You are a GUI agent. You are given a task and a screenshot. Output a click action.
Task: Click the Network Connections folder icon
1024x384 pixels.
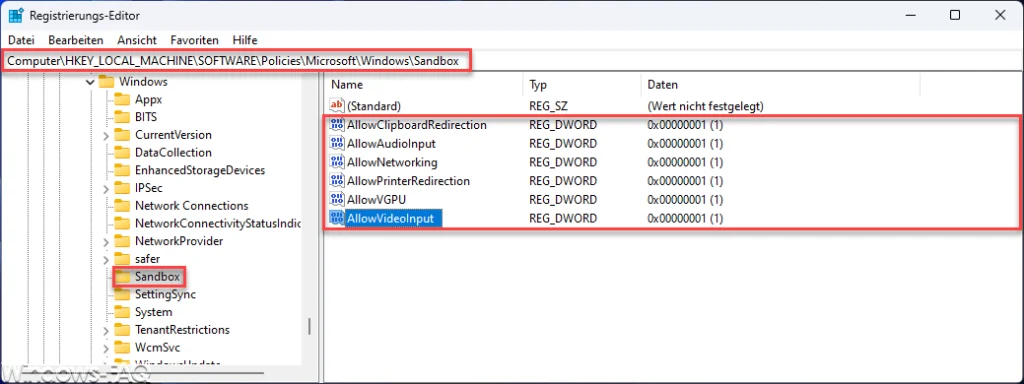[x=122, y=206]
